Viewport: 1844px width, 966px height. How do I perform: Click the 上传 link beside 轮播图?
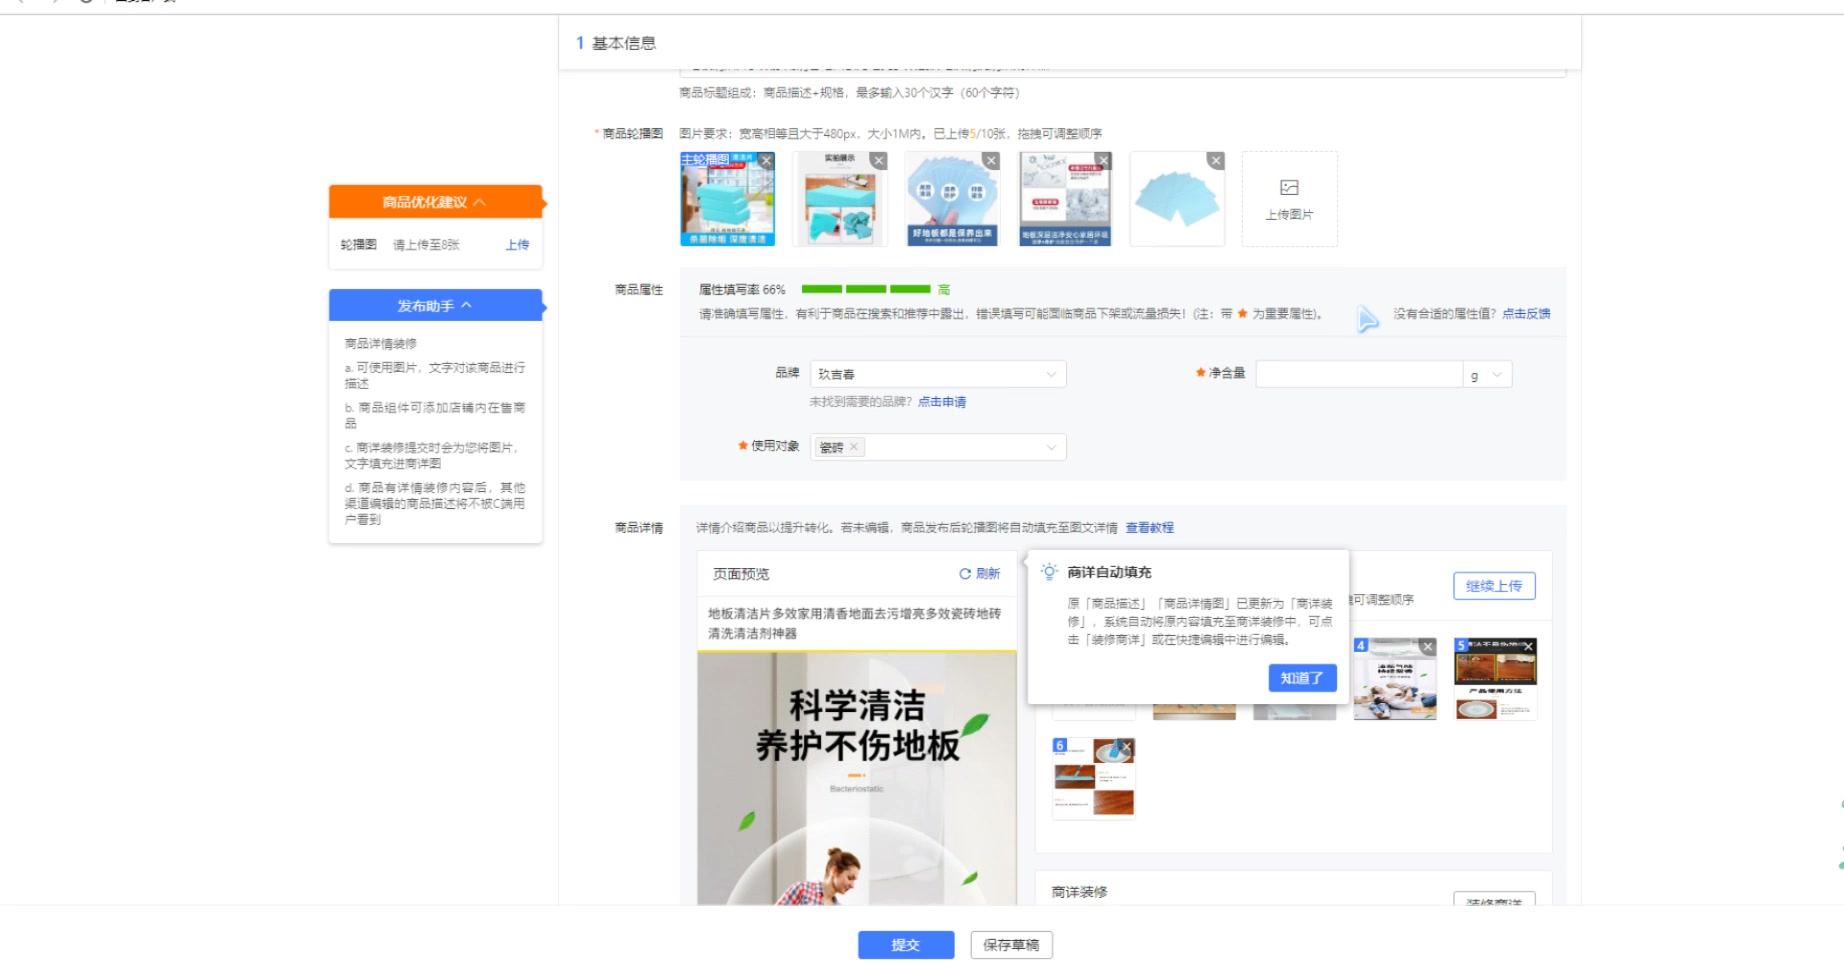pos(517,245)
